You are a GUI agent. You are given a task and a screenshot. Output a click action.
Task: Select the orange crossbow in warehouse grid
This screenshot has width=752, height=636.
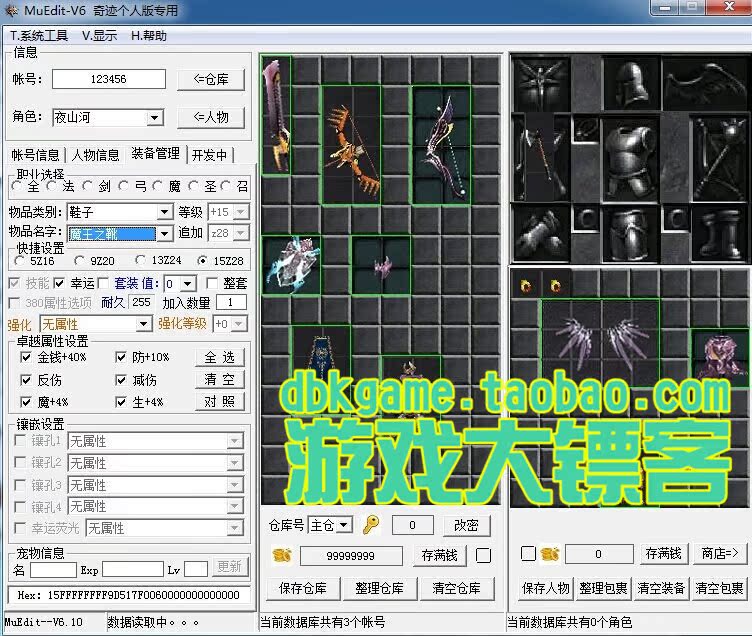point(351,145)
